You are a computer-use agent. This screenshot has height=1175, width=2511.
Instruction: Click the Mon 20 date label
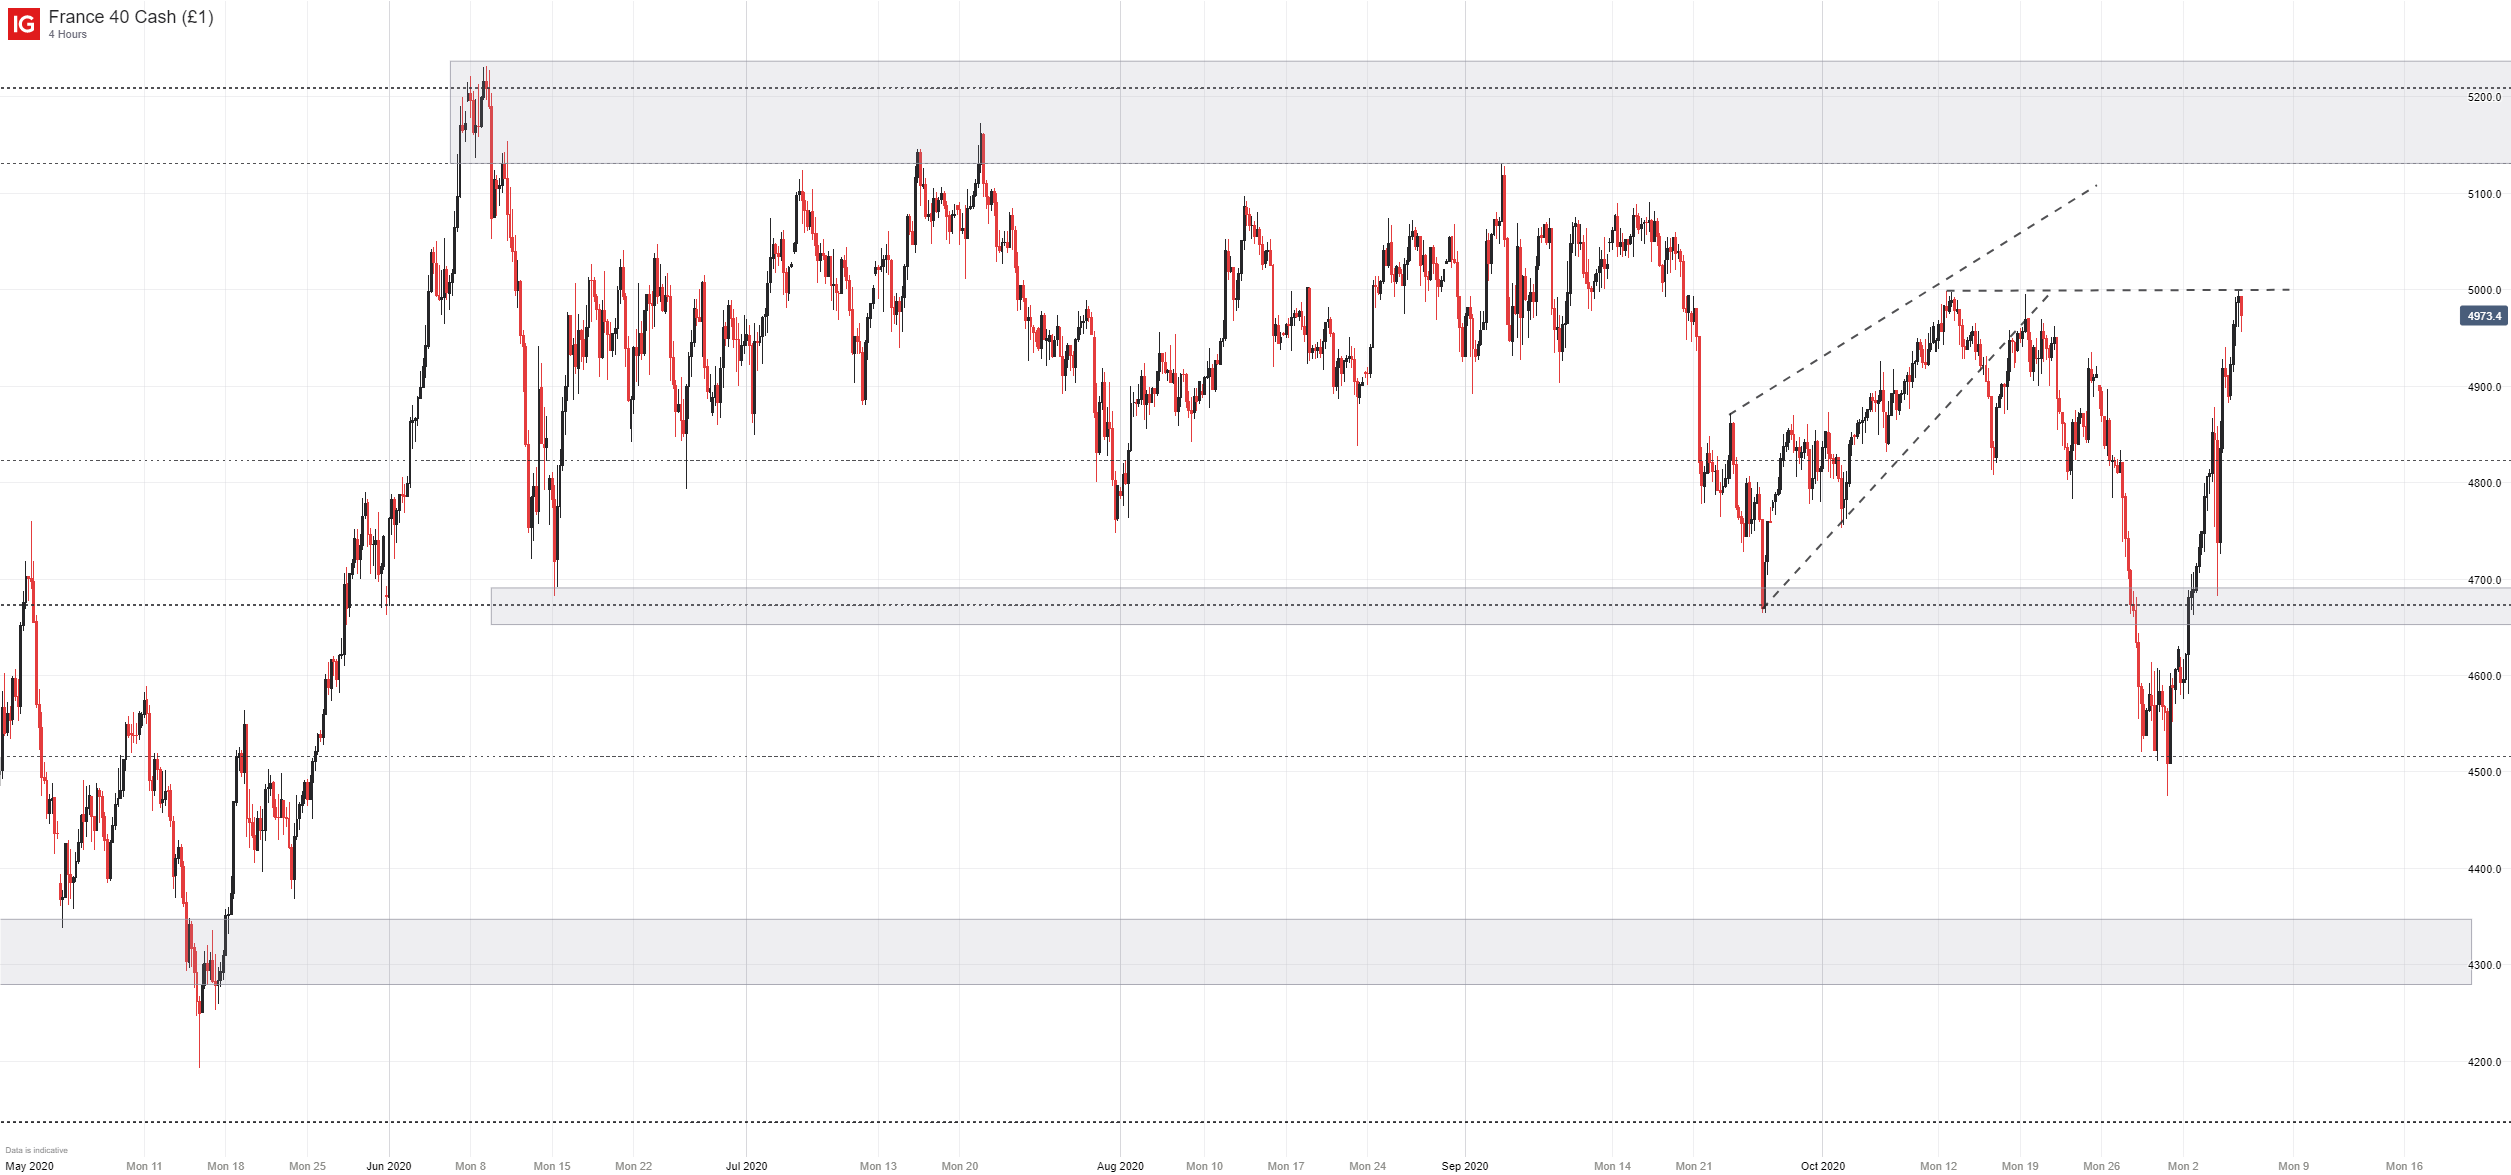click(x=960, y=1166)
